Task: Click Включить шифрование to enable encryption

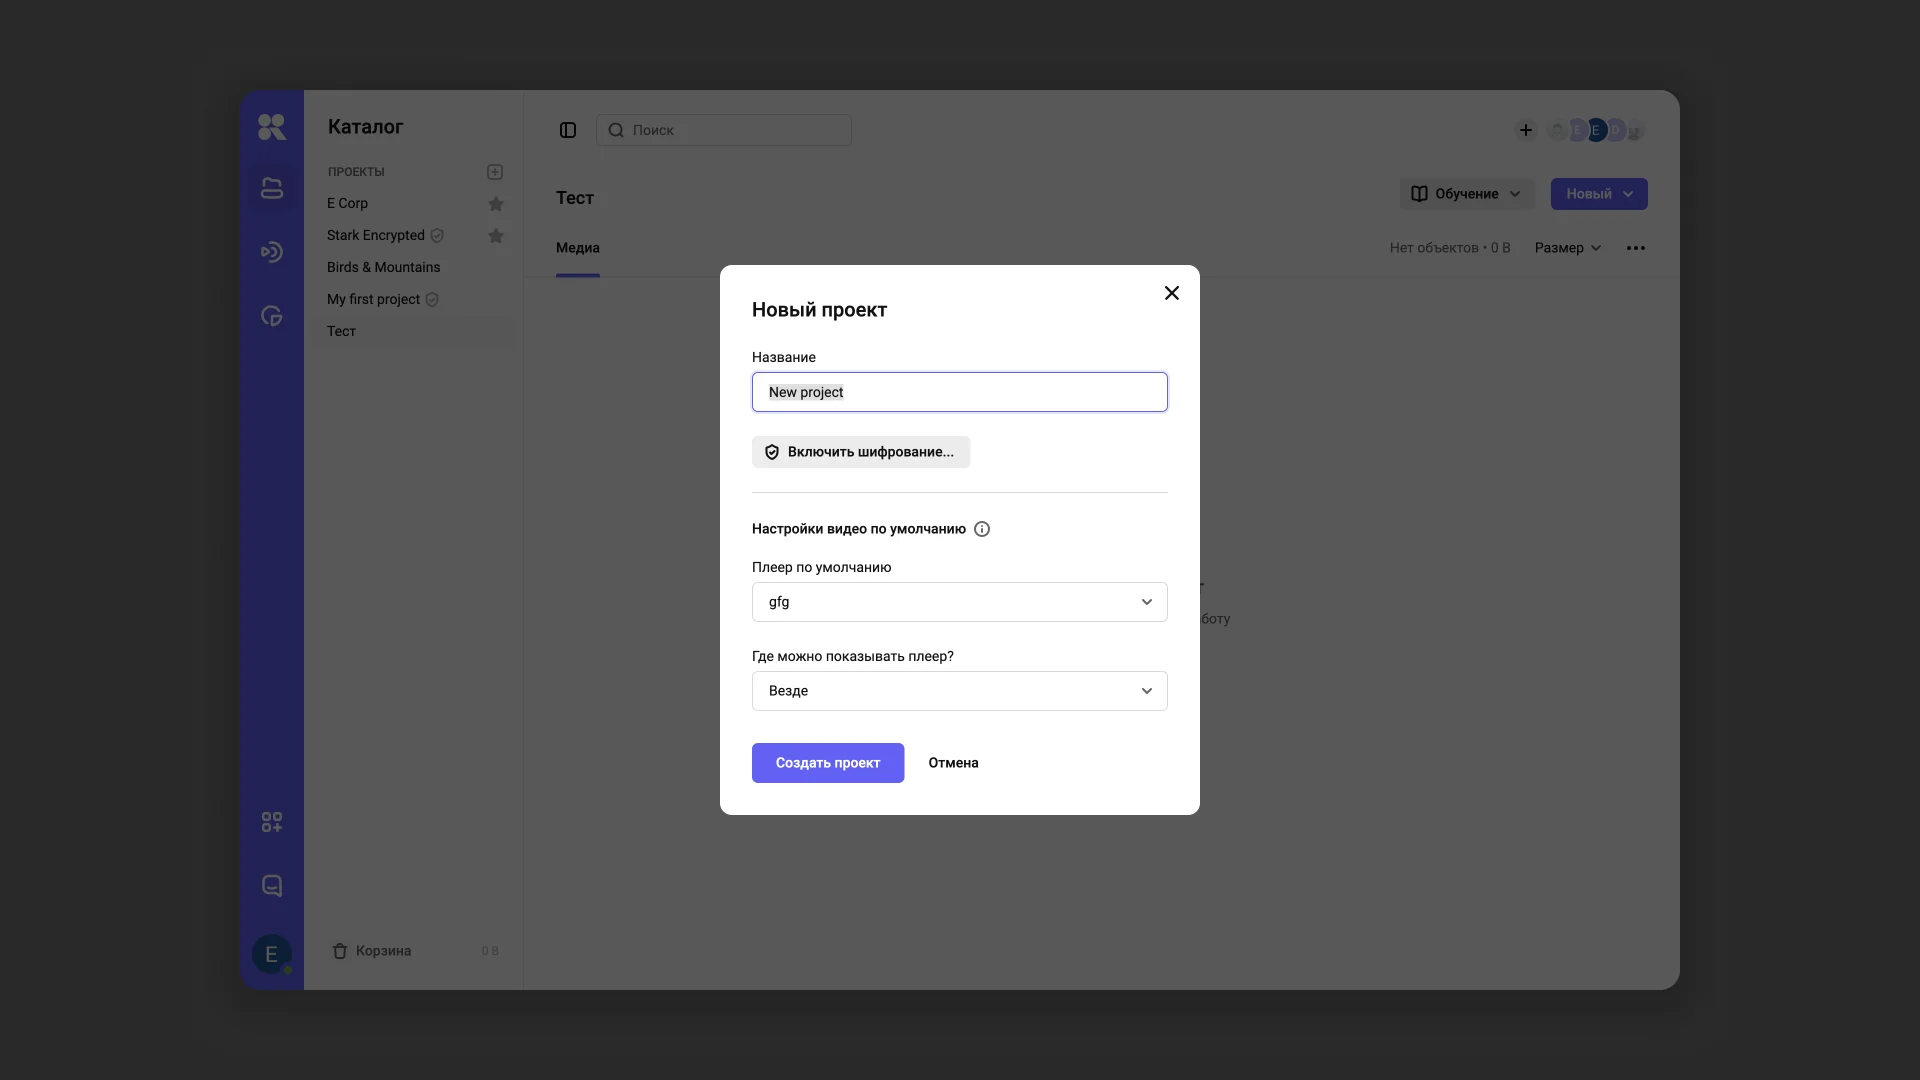Action: (860, 452)
